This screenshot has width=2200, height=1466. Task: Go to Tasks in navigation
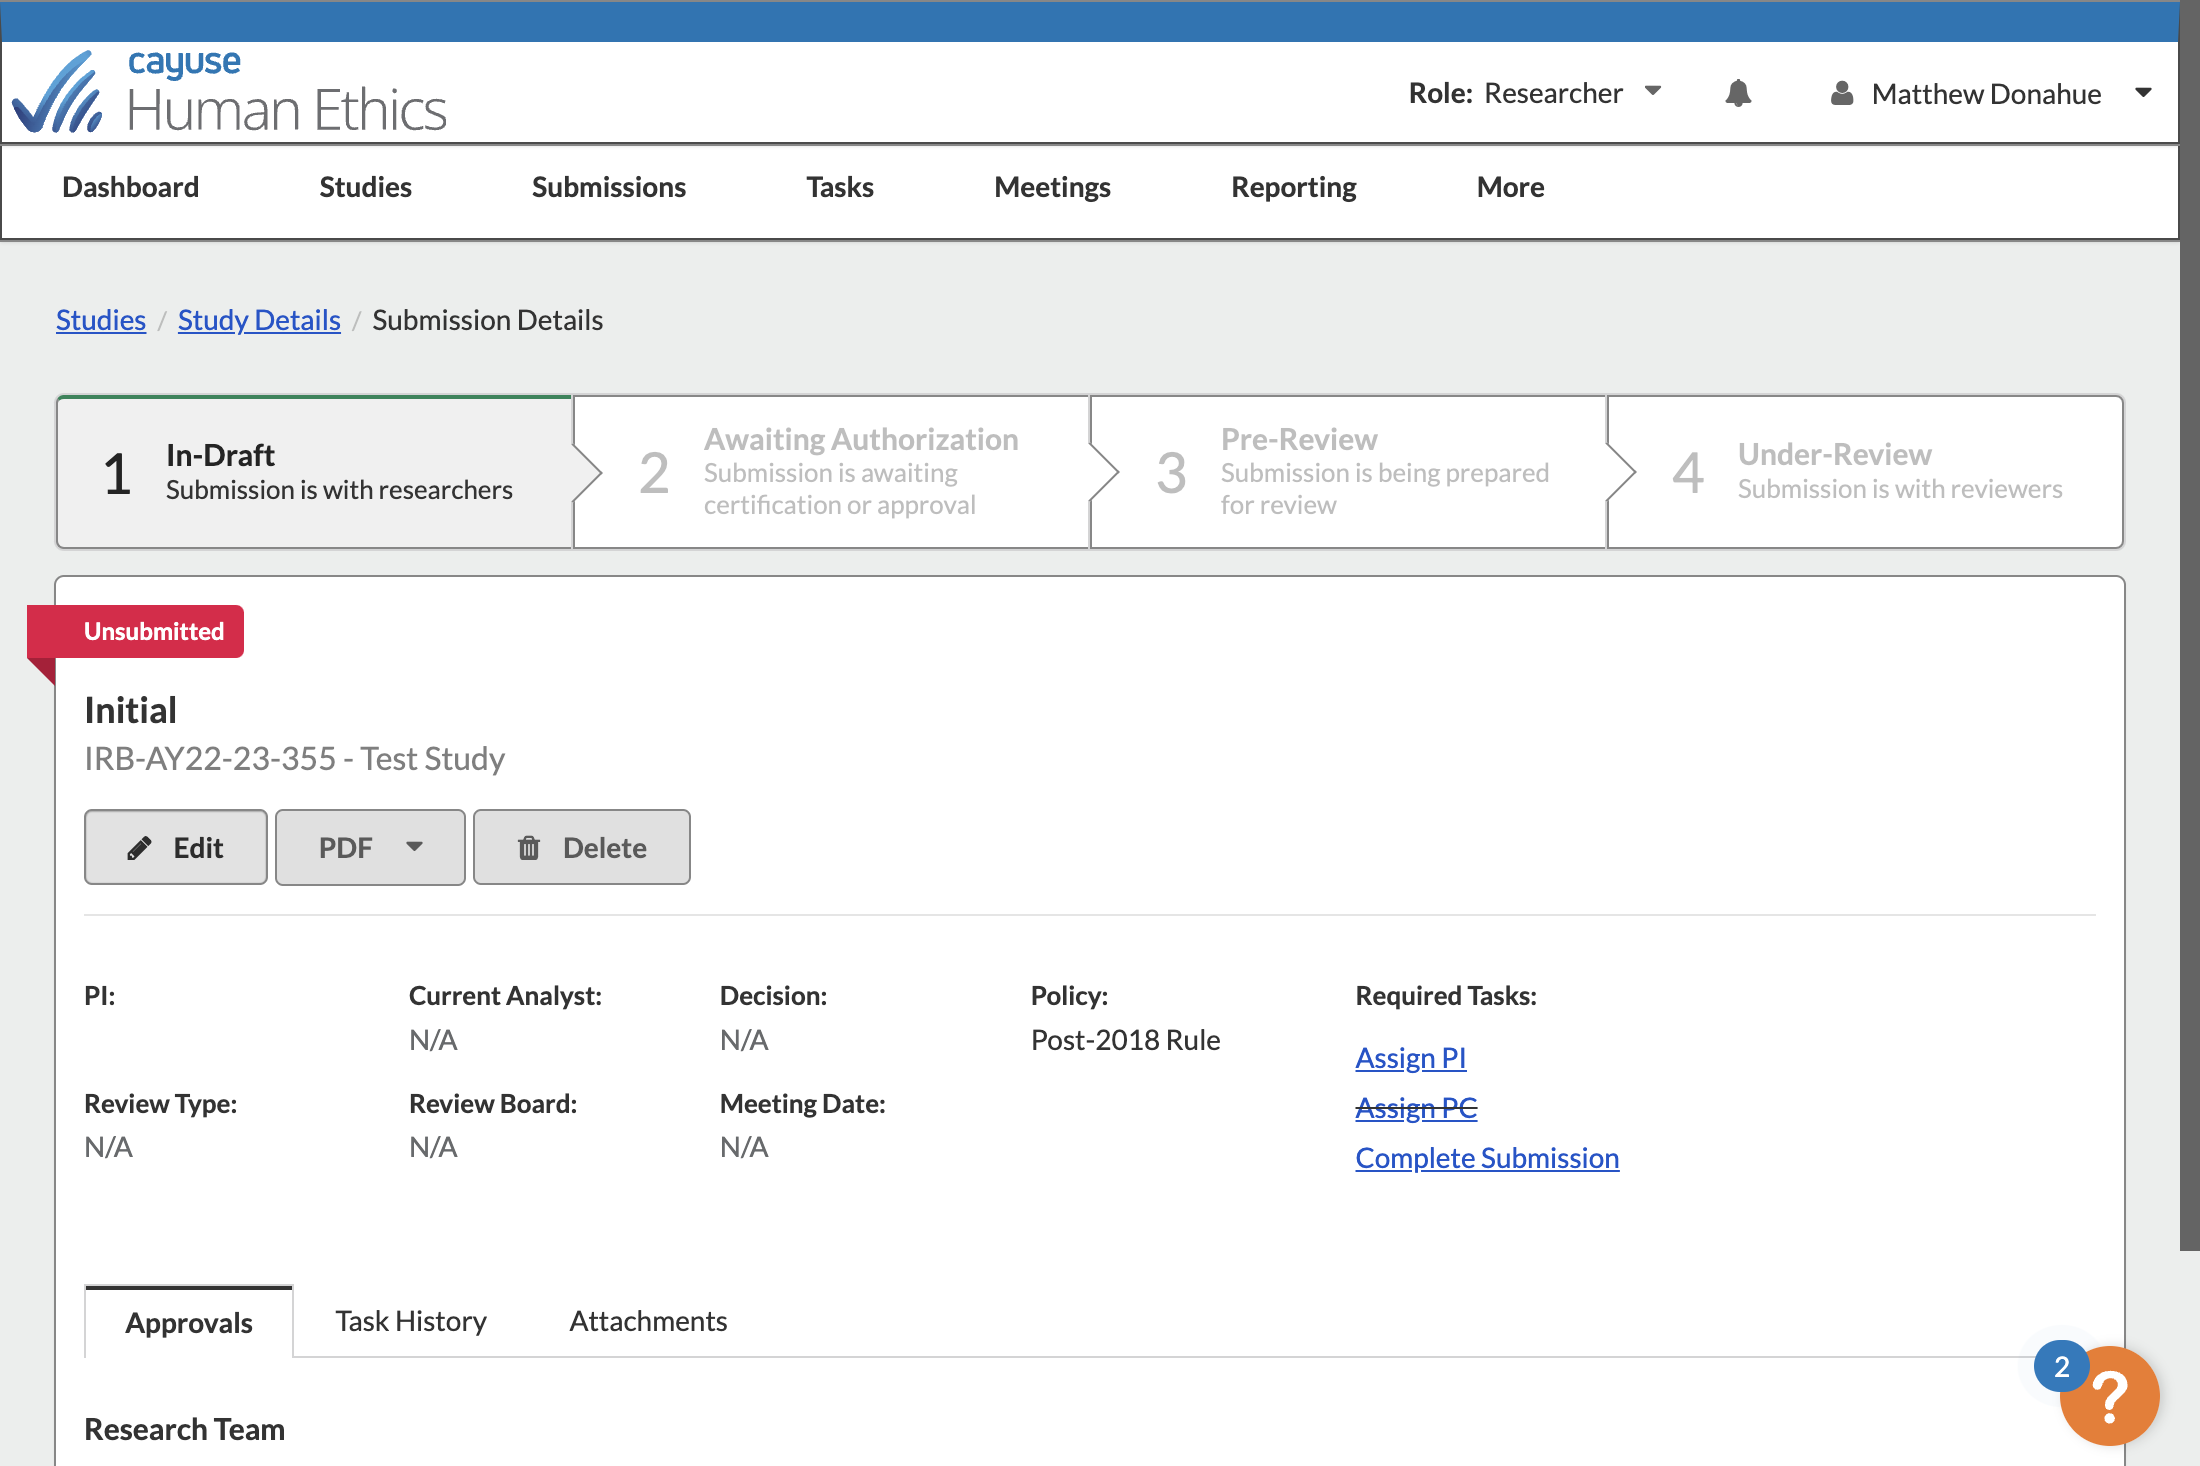click(x=840, y=187)
